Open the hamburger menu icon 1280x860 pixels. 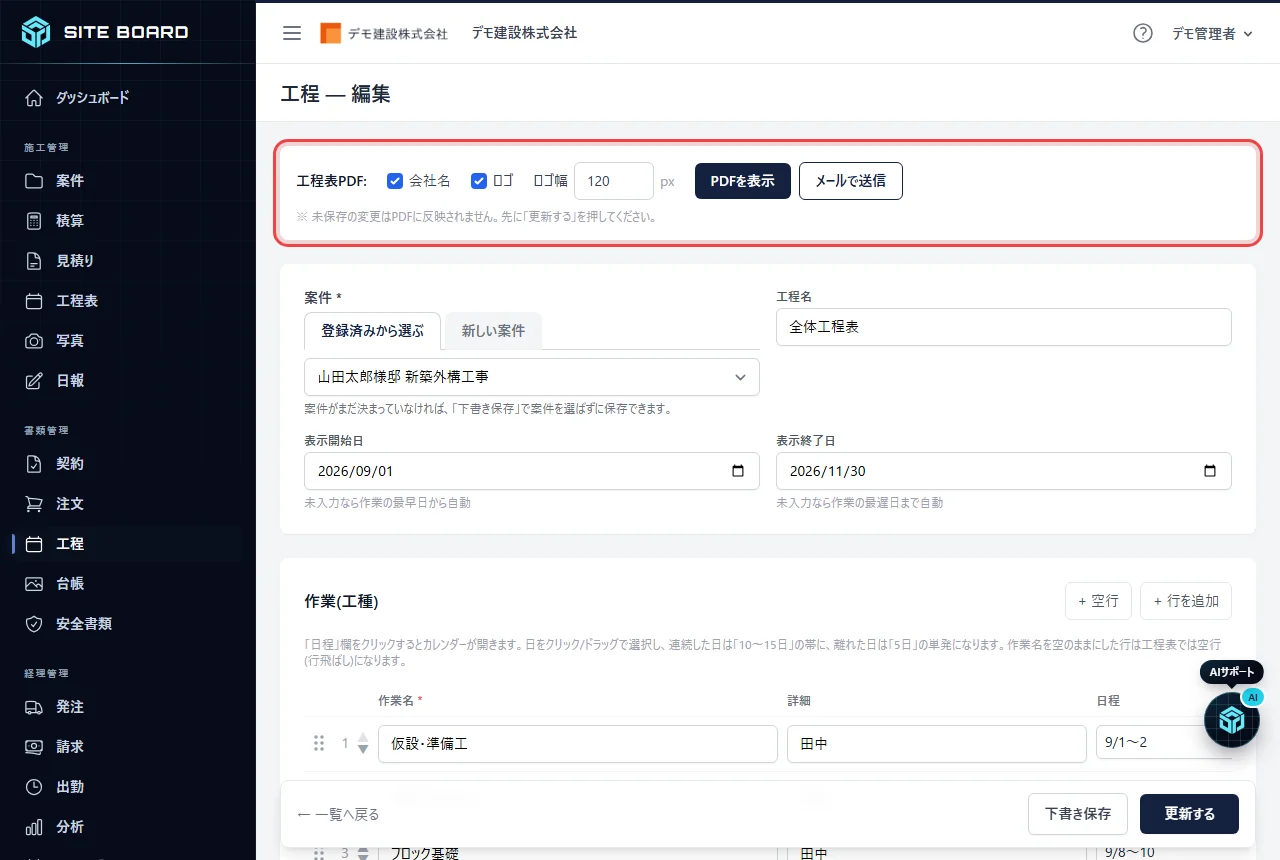click(292, 33)
